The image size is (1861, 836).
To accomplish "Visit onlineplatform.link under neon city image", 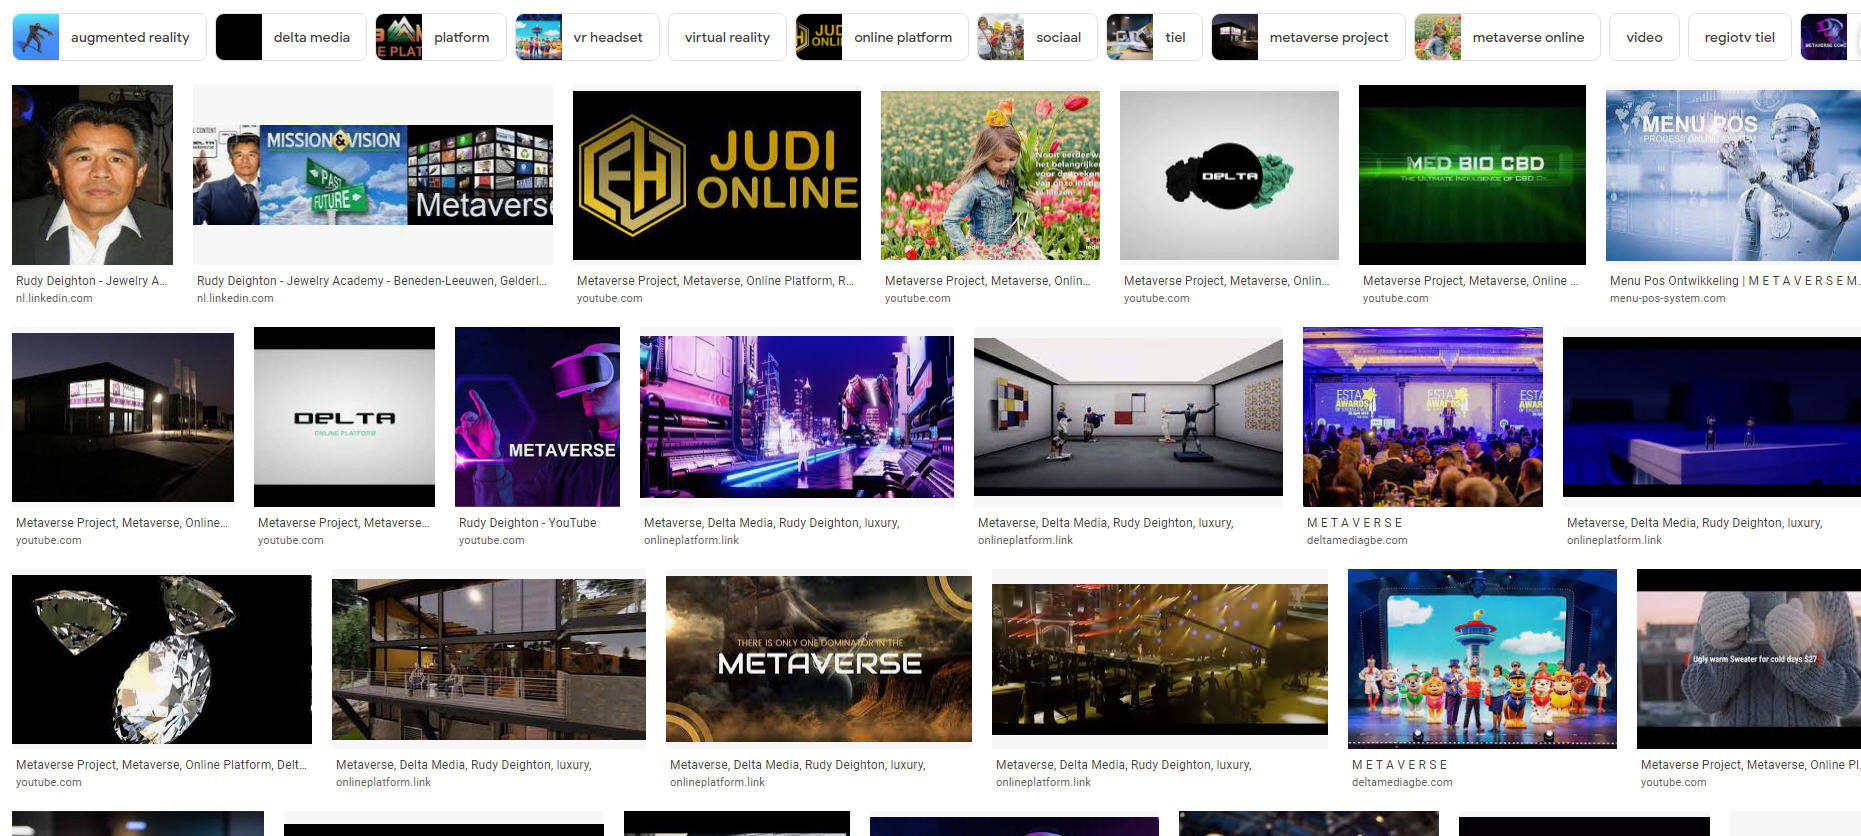I will point(691,540).
